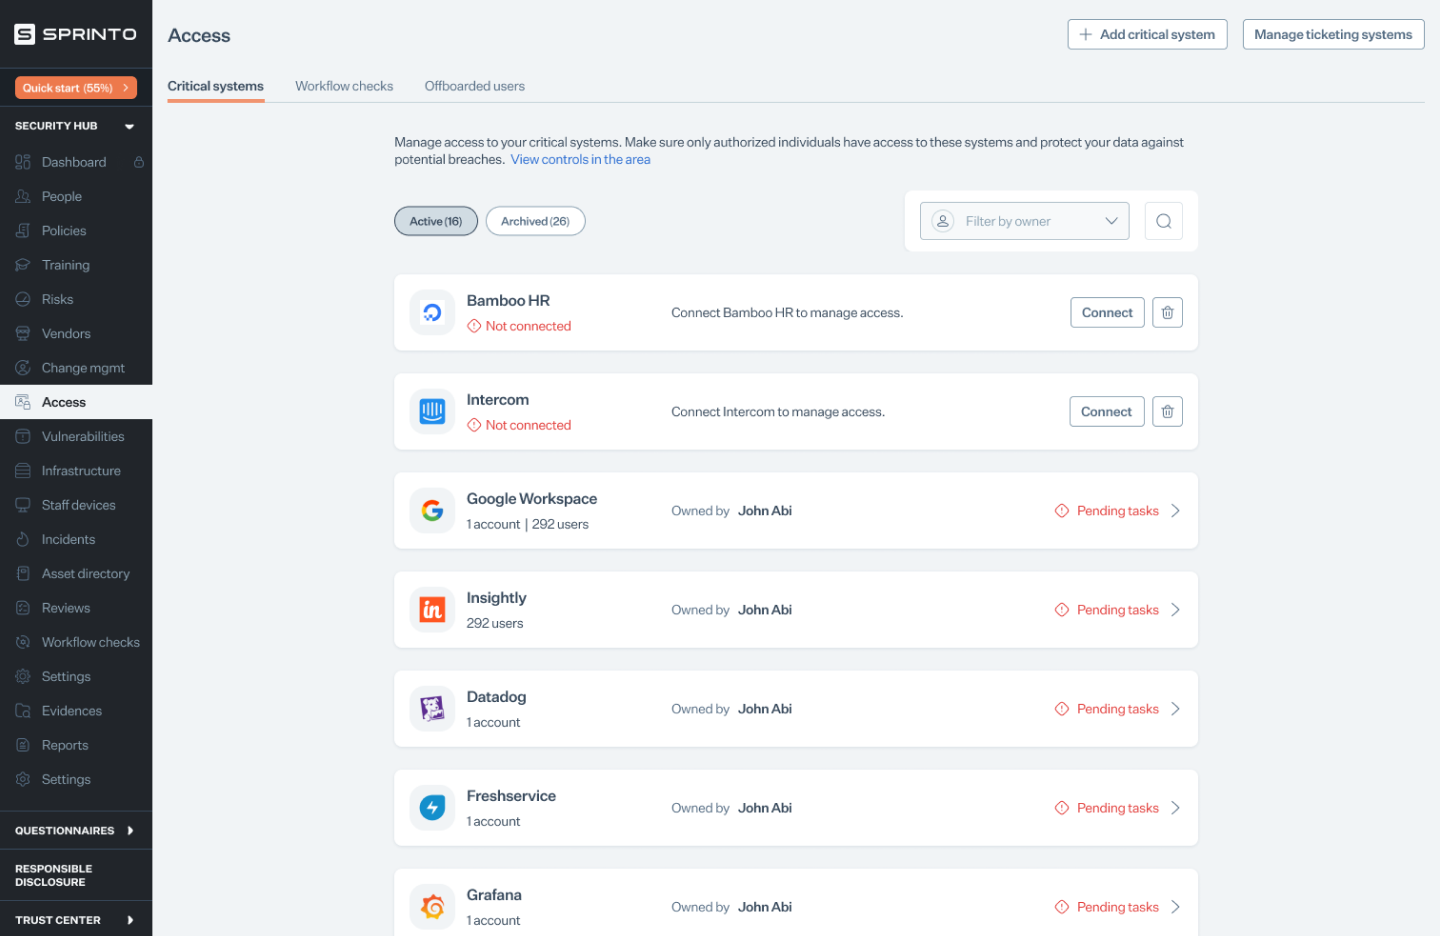The image size is (1440, 936).
Task: Click the Insightly logo
Action: tap(432, 610)
